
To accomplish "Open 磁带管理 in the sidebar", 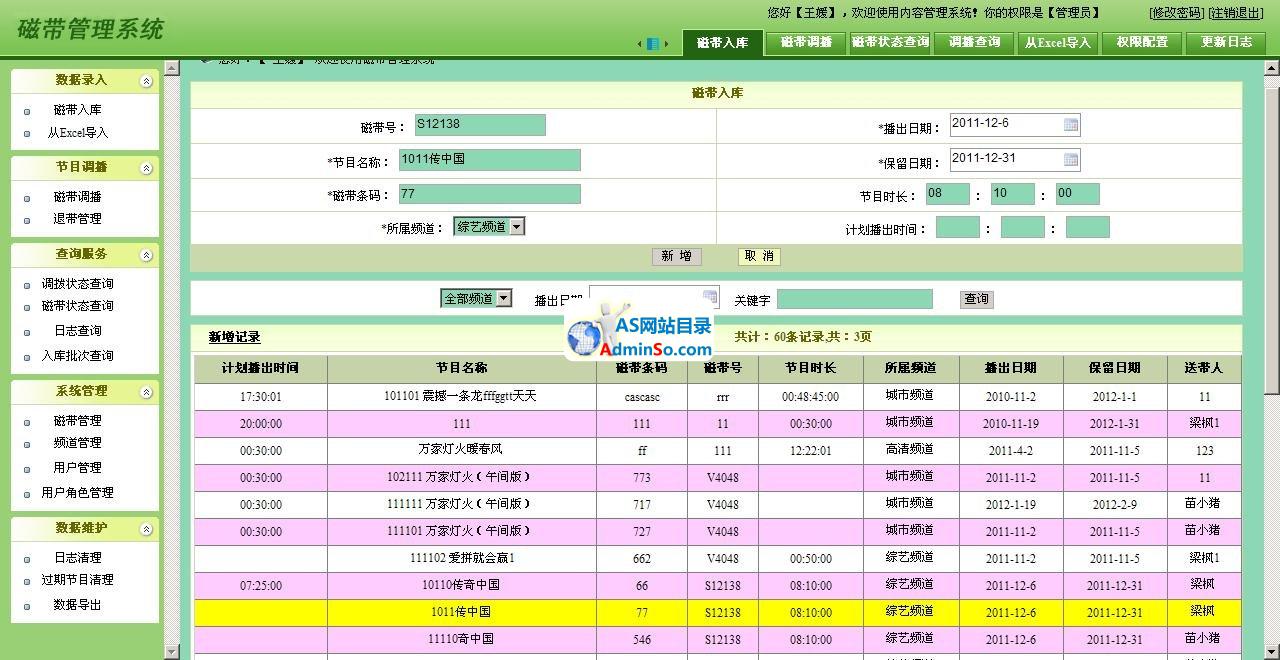I will click(77, 421).
